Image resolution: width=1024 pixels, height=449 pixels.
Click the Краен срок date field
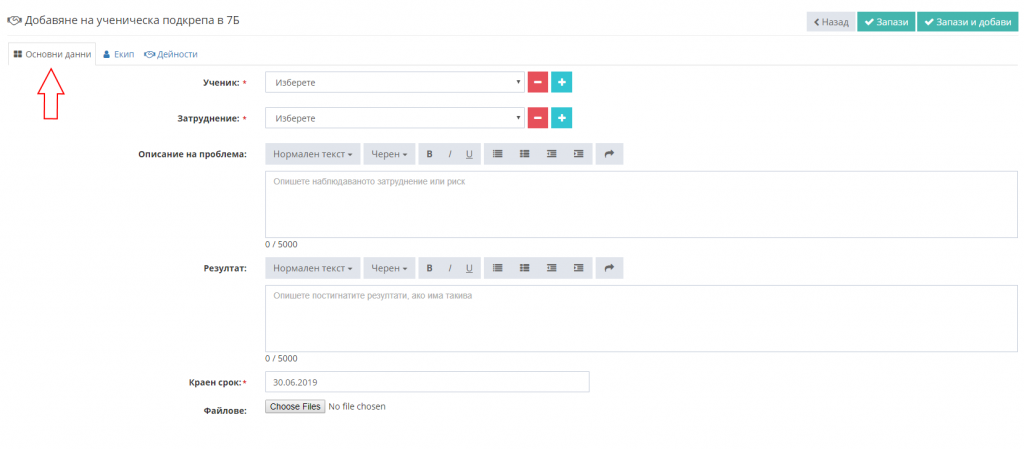point(427,382)
